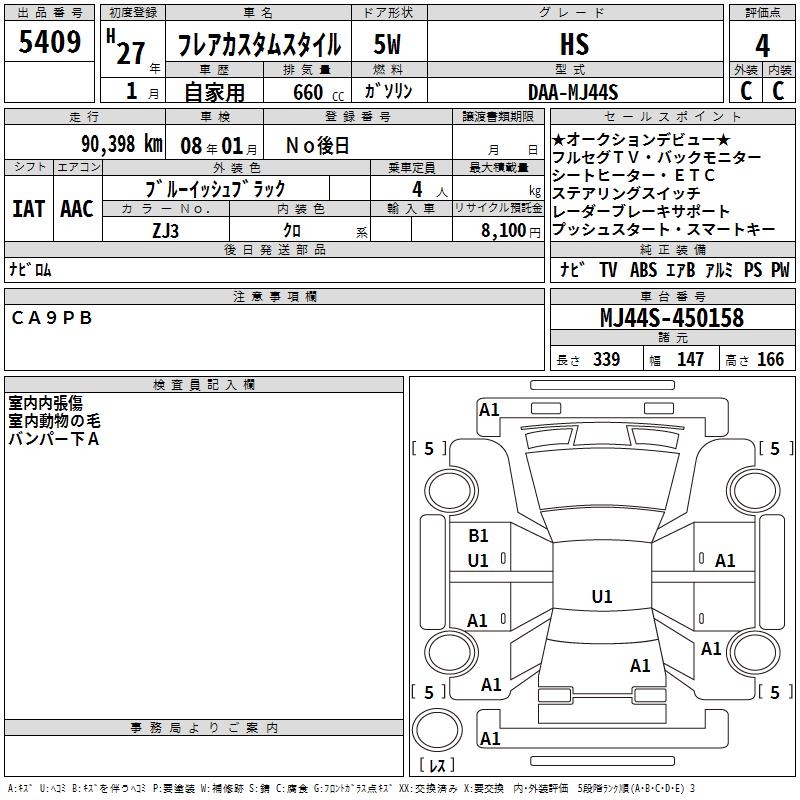Click chassis number MJ44S-450158
This screenshot has width=800, height=800.
pyautogui.click(x=672, y=317)
